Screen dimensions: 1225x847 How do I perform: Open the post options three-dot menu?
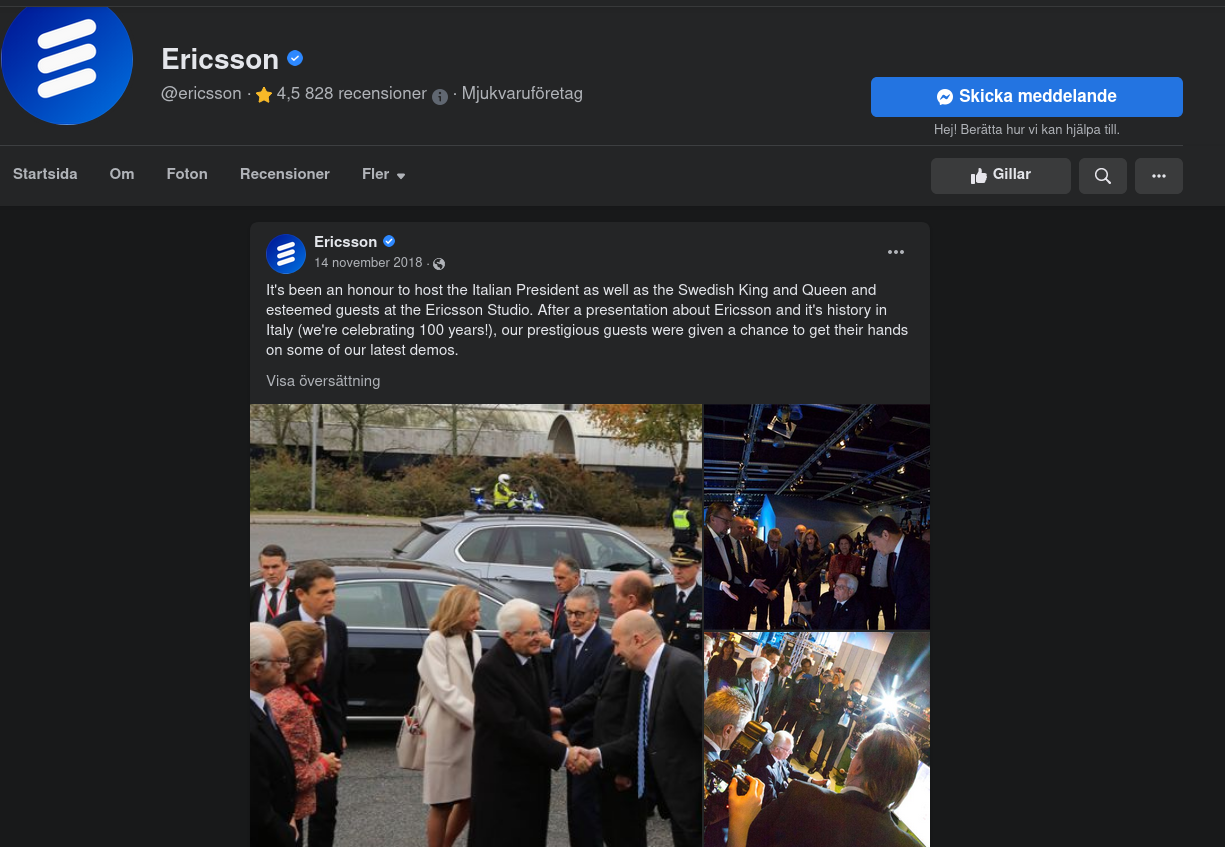tap(896, 252)
